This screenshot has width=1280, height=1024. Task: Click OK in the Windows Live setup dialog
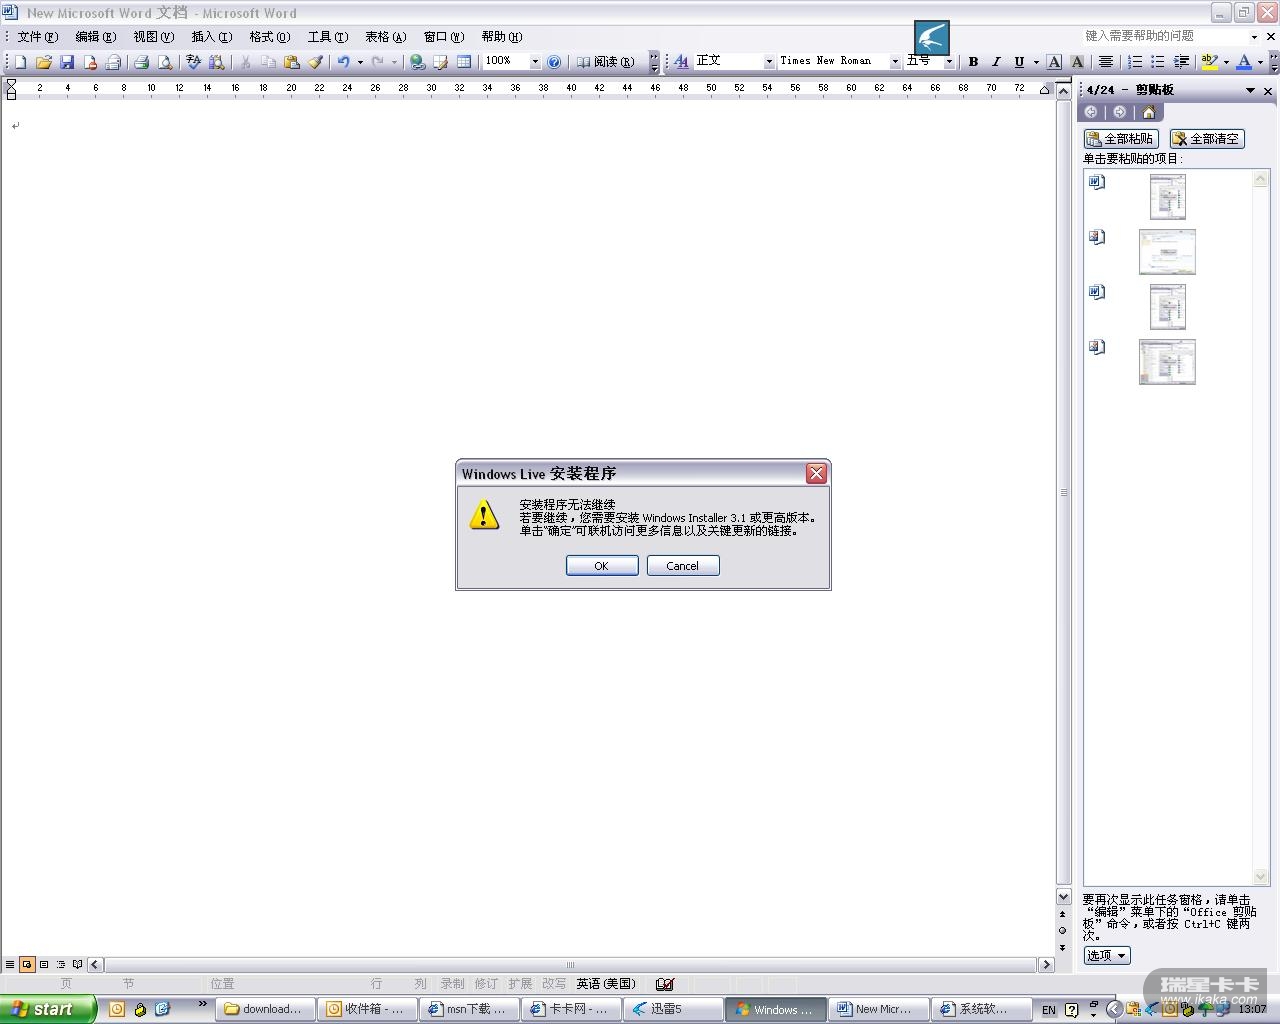tap(602, 566)
